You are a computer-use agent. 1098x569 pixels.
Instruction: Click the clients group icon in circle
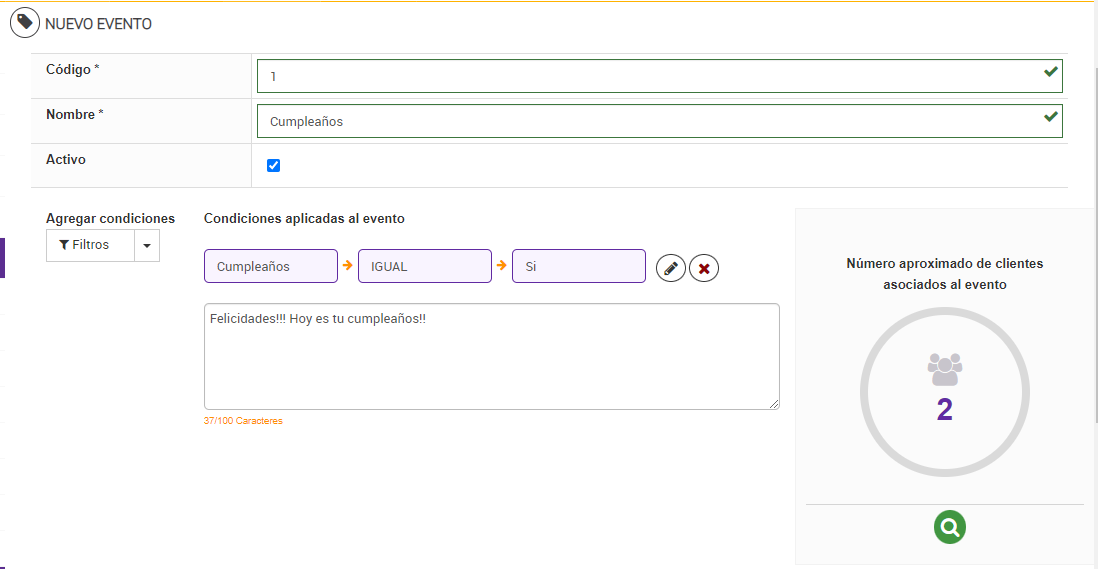pos(945,369)
